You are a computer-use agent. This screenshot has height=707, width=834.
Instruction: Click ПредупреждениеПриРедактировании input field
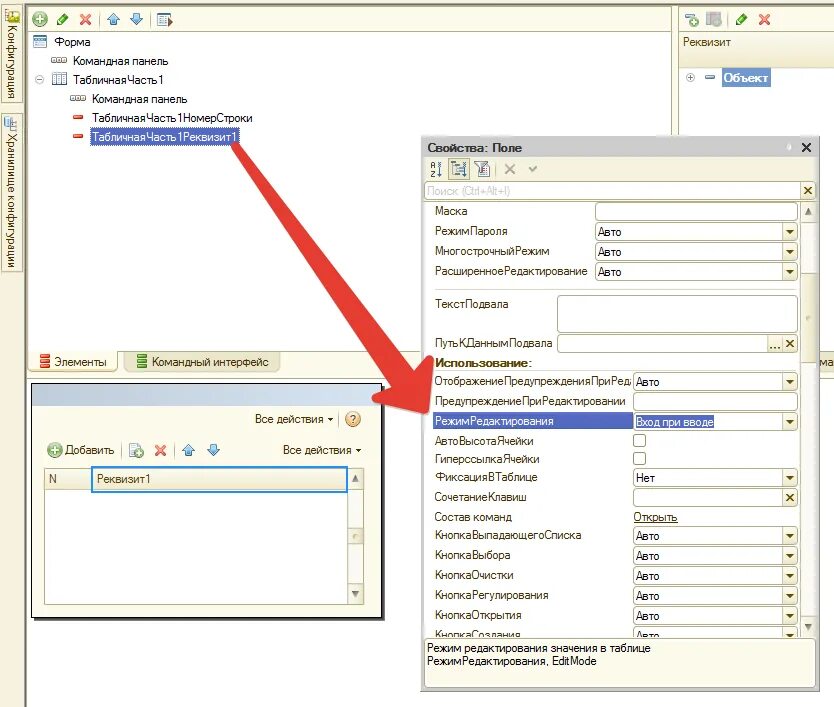pos(715,401)
